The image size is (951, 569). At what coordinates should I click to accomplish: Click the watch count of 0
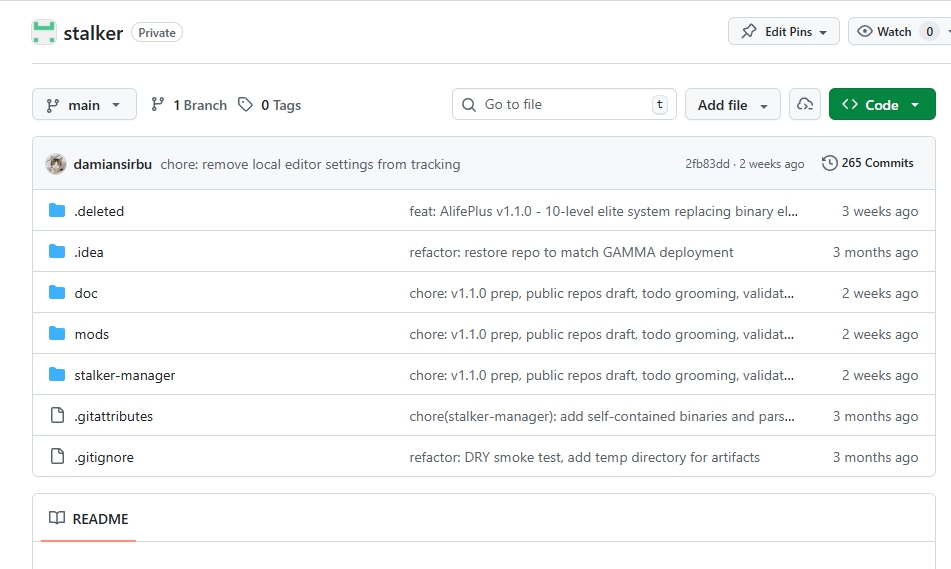[929, 32]
